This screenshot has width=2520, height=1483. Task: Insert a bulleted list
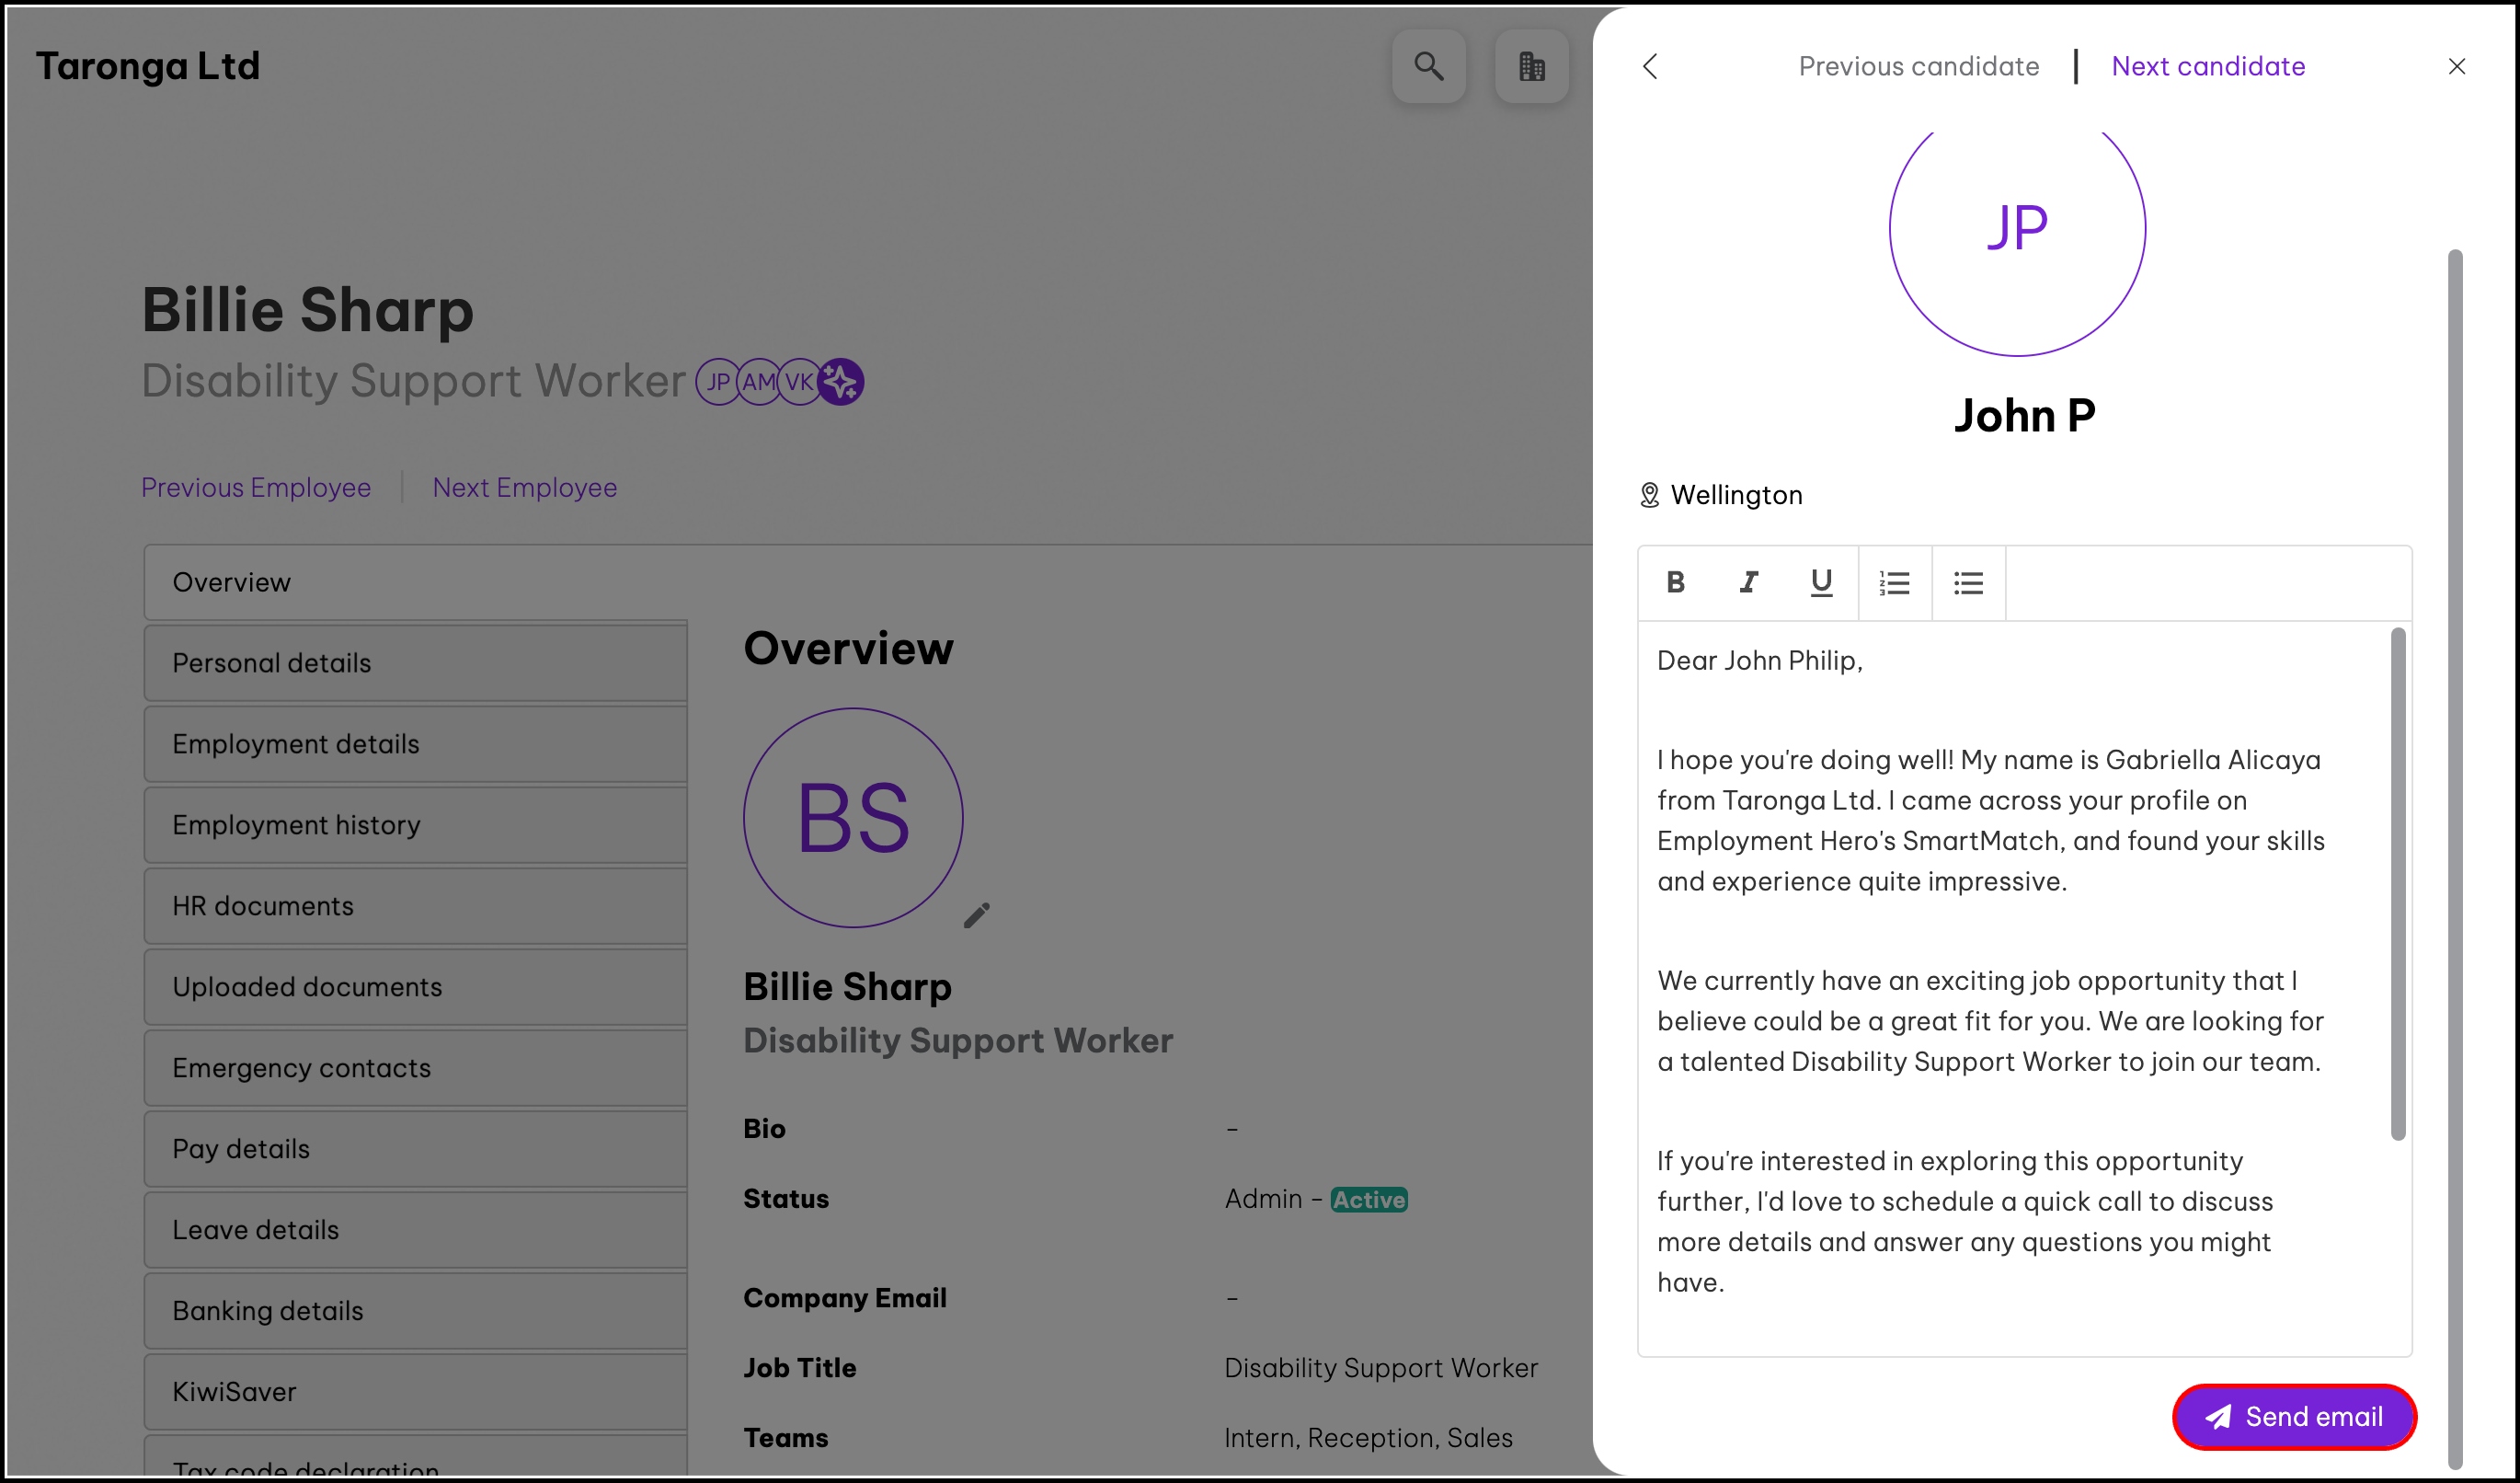point(1968,582)
